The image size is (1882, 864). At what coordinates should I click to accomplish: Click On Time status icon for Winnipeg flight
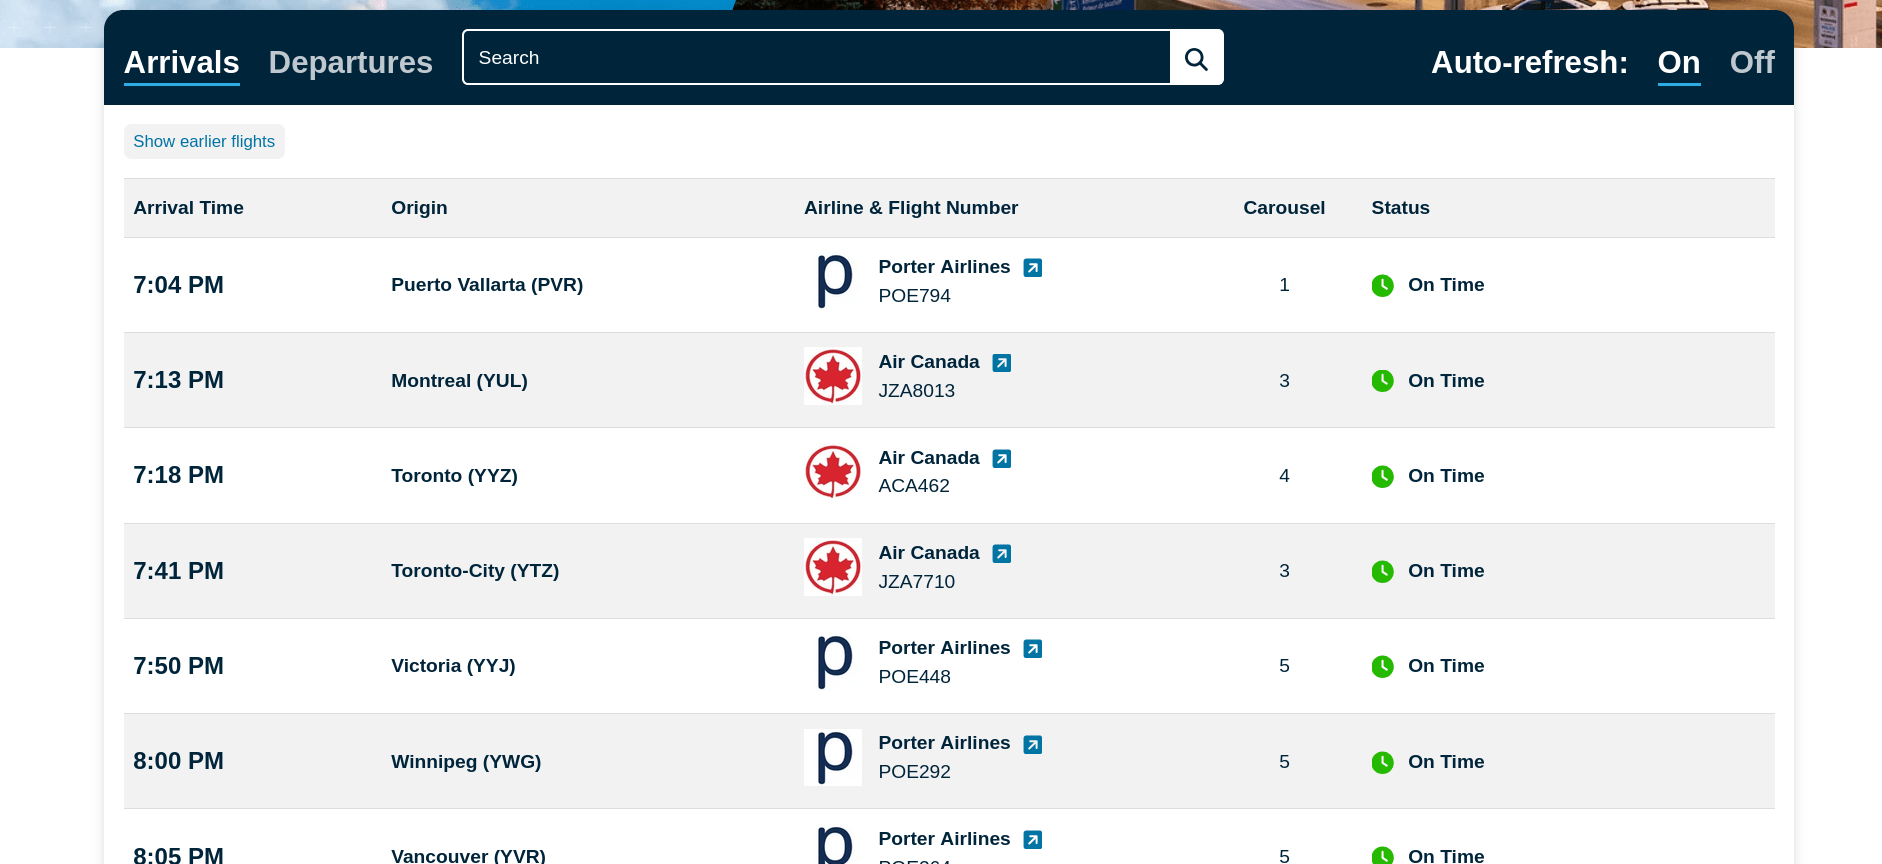(1382, 762)
